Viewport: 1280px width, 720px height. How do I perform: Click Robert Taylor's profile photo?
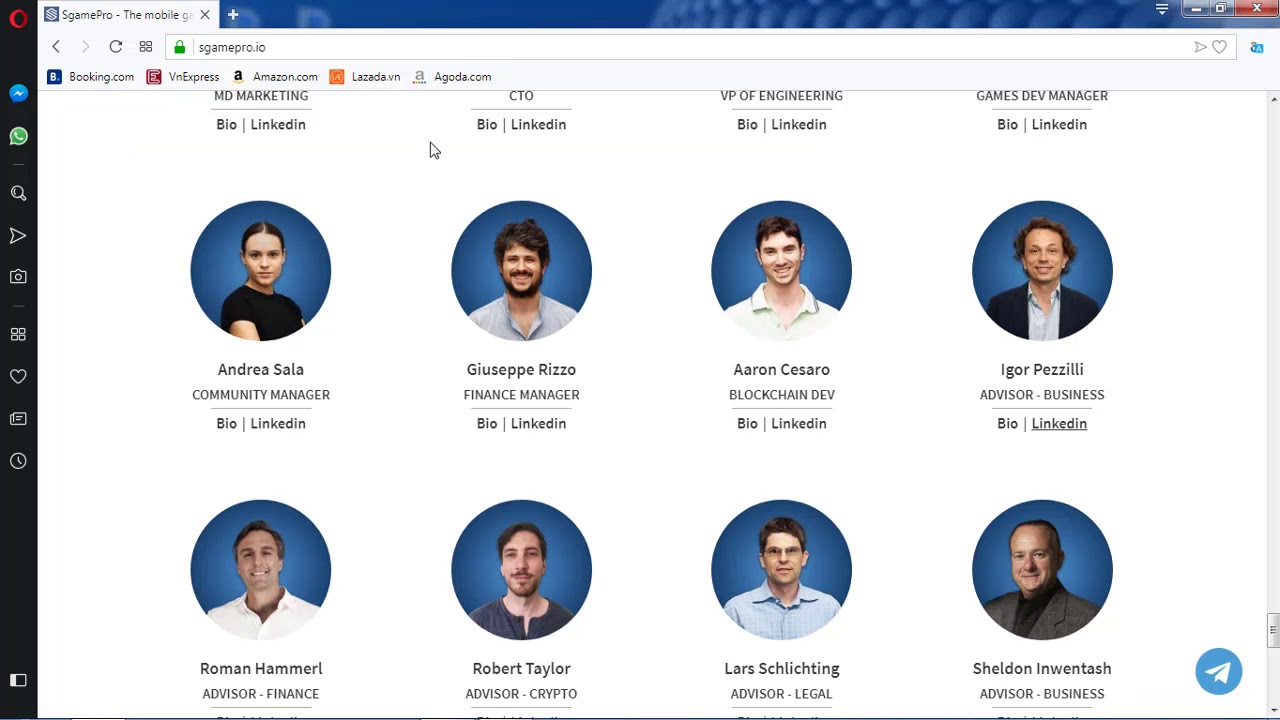[x=521, y=570]
